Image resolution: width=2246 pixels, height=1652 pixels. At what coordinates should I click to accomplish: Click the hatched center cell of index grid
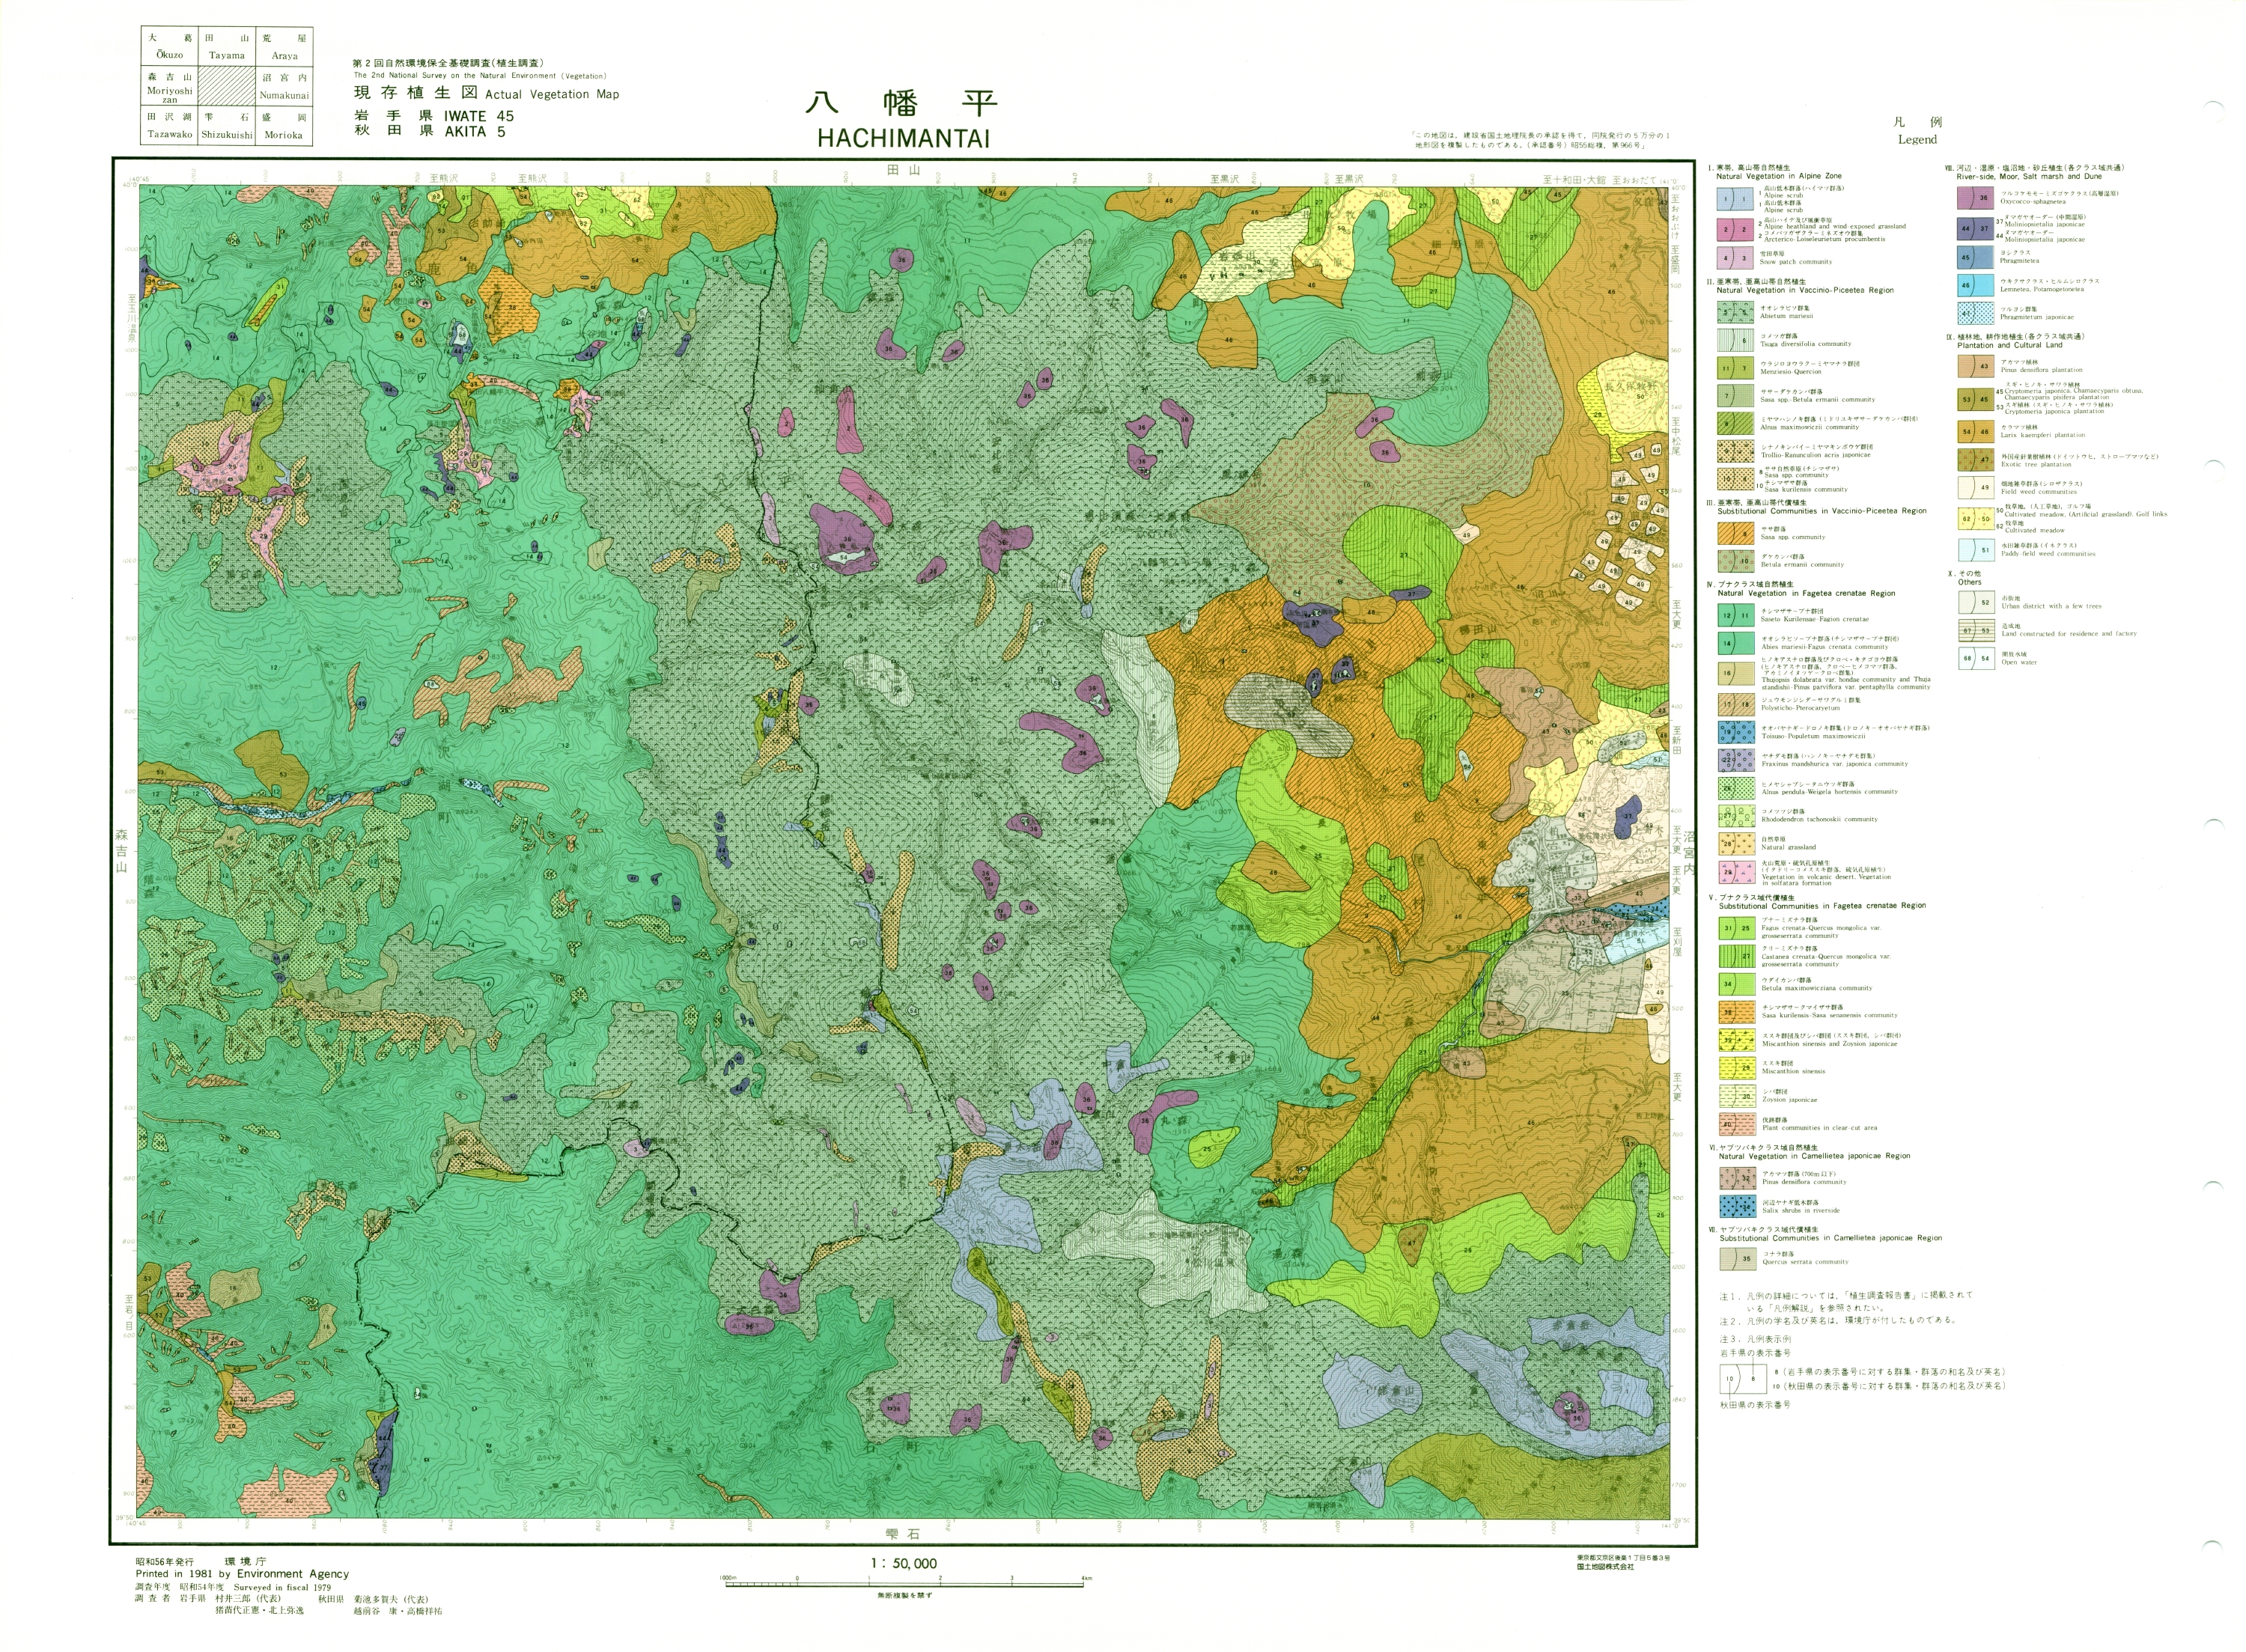coord(226,87)
